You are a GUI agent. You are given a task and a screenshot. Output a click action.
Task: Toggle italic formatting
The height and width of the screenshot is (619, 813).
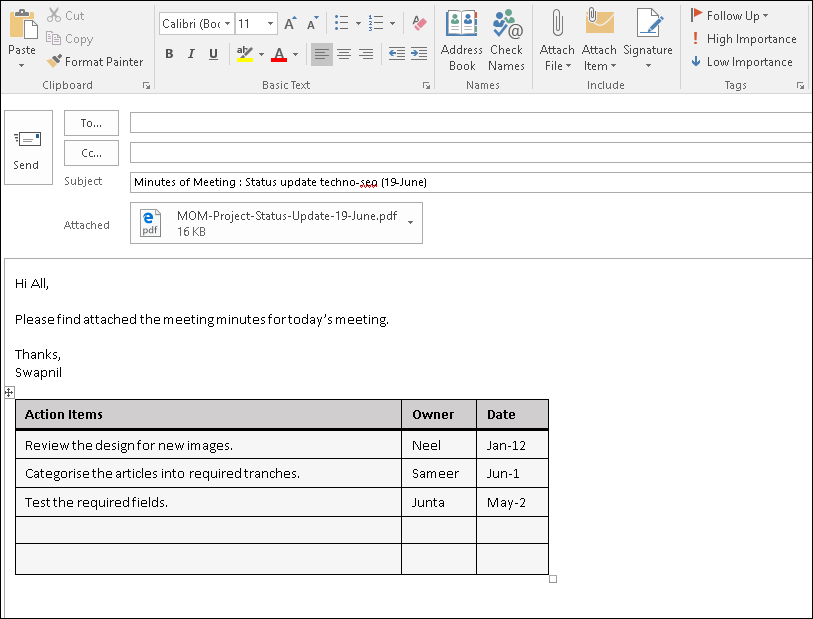click(191, 54)
